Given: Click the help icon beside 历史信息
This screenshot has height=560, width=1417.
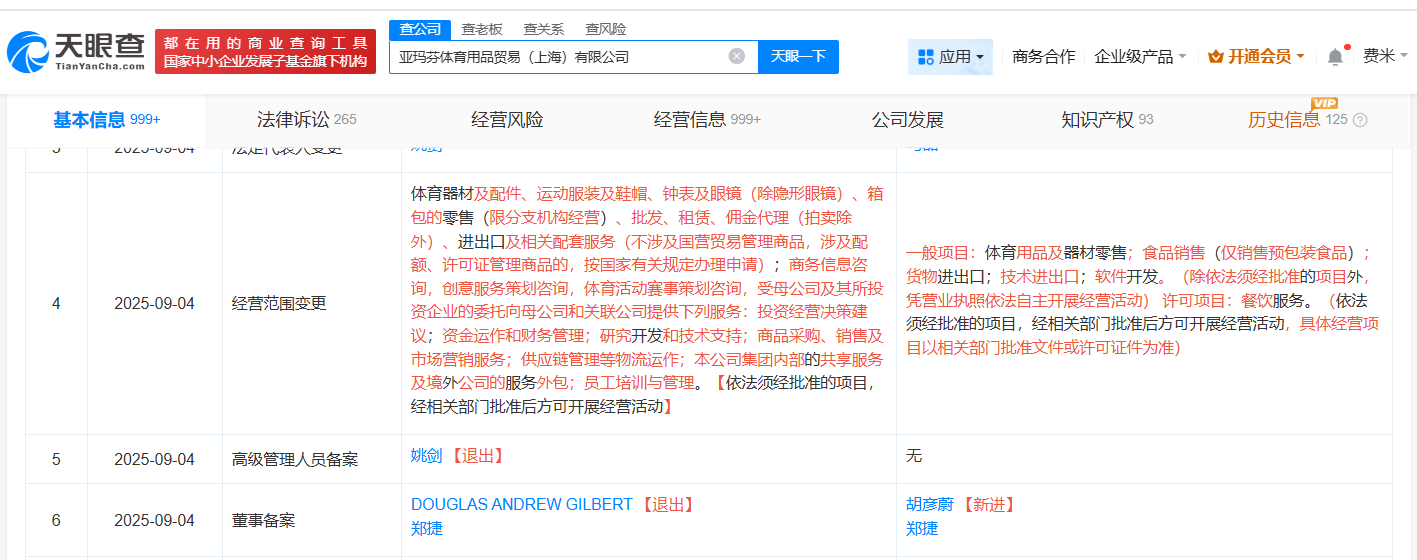Looking at the screenshot, I should pyautogui.click(x=1360, y=120).
